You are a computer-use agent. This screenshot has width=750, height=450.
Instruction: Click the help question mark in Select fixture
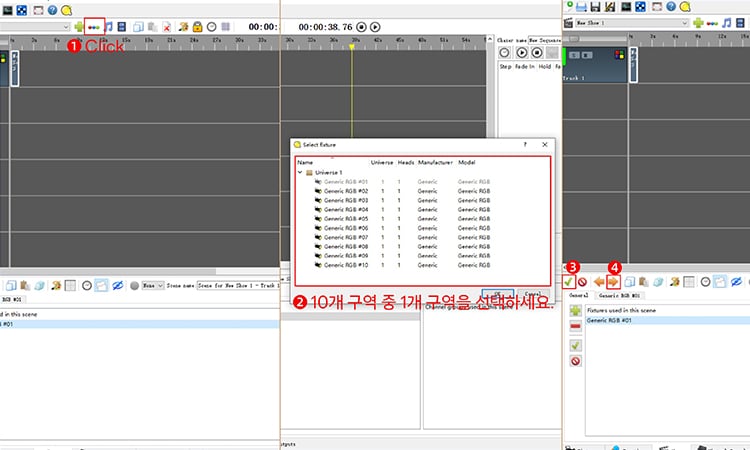click(525, 144)
